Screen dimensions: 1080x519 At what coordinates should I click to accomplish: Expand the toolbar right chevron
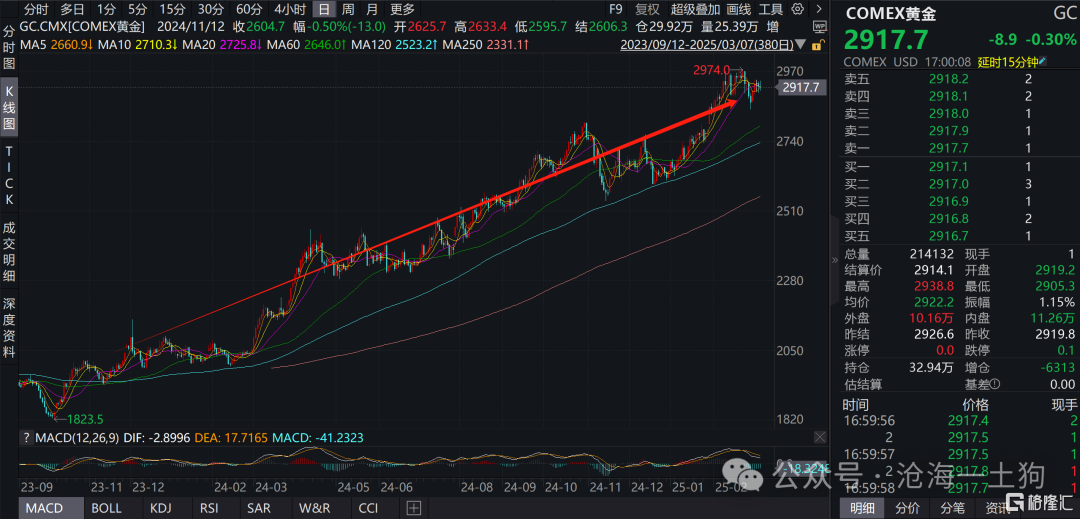818,10
